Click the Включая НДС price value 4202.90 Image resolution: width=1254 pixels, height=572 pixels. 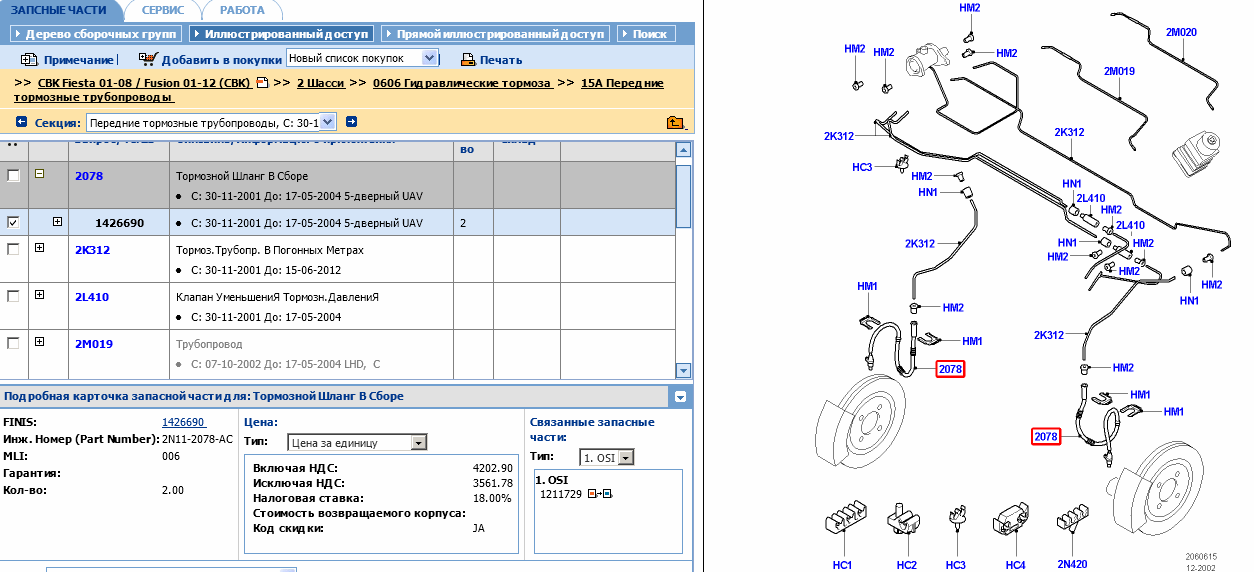(492, 468)
